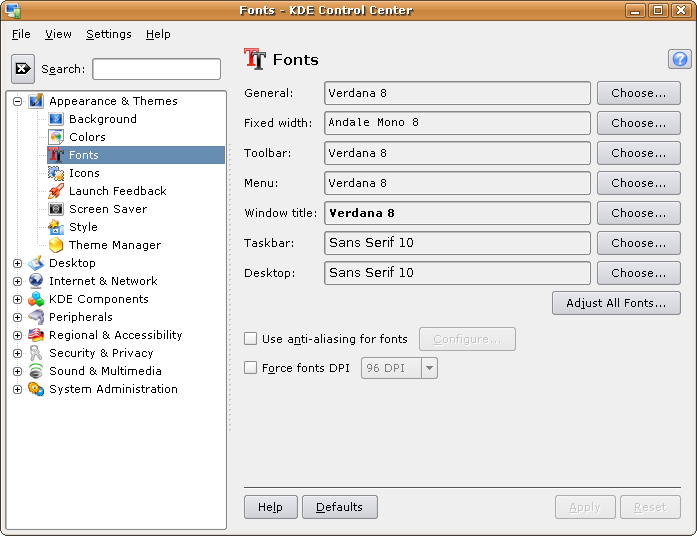This screenshot has width=697, height=536.
Task: Click the Style item icon
Action: click(56, 227)
